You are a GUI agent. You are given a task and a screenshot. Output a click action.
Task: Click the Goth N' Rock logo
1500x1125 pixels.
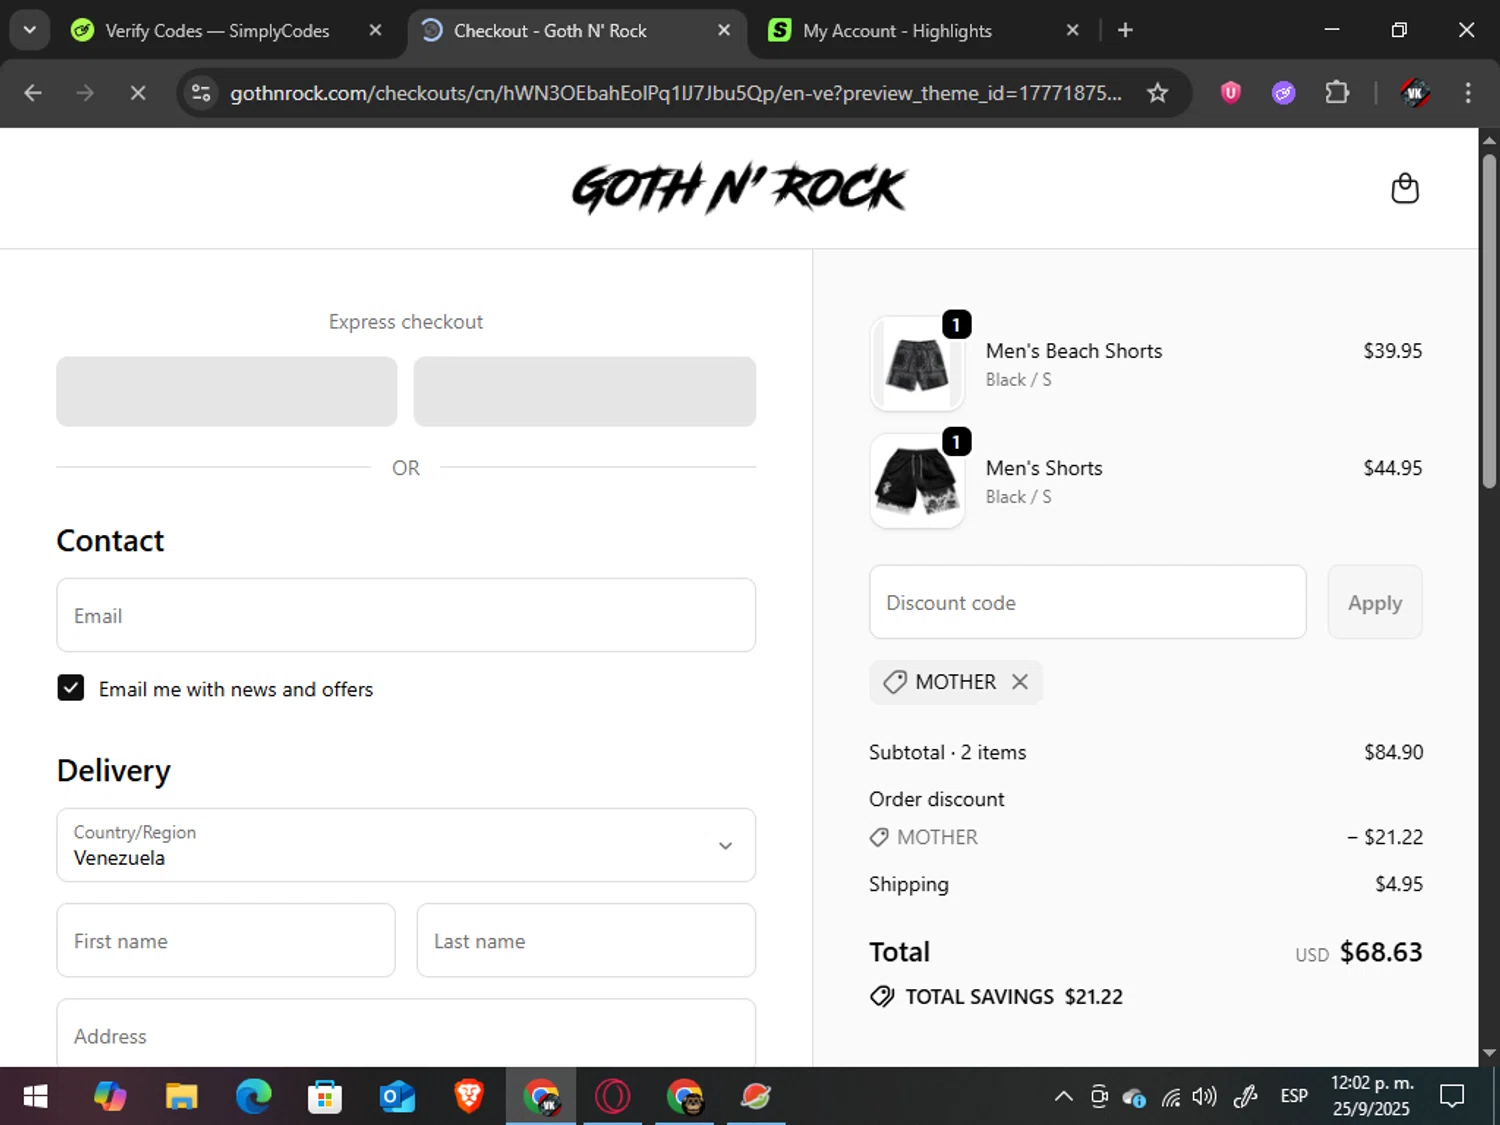739,188
